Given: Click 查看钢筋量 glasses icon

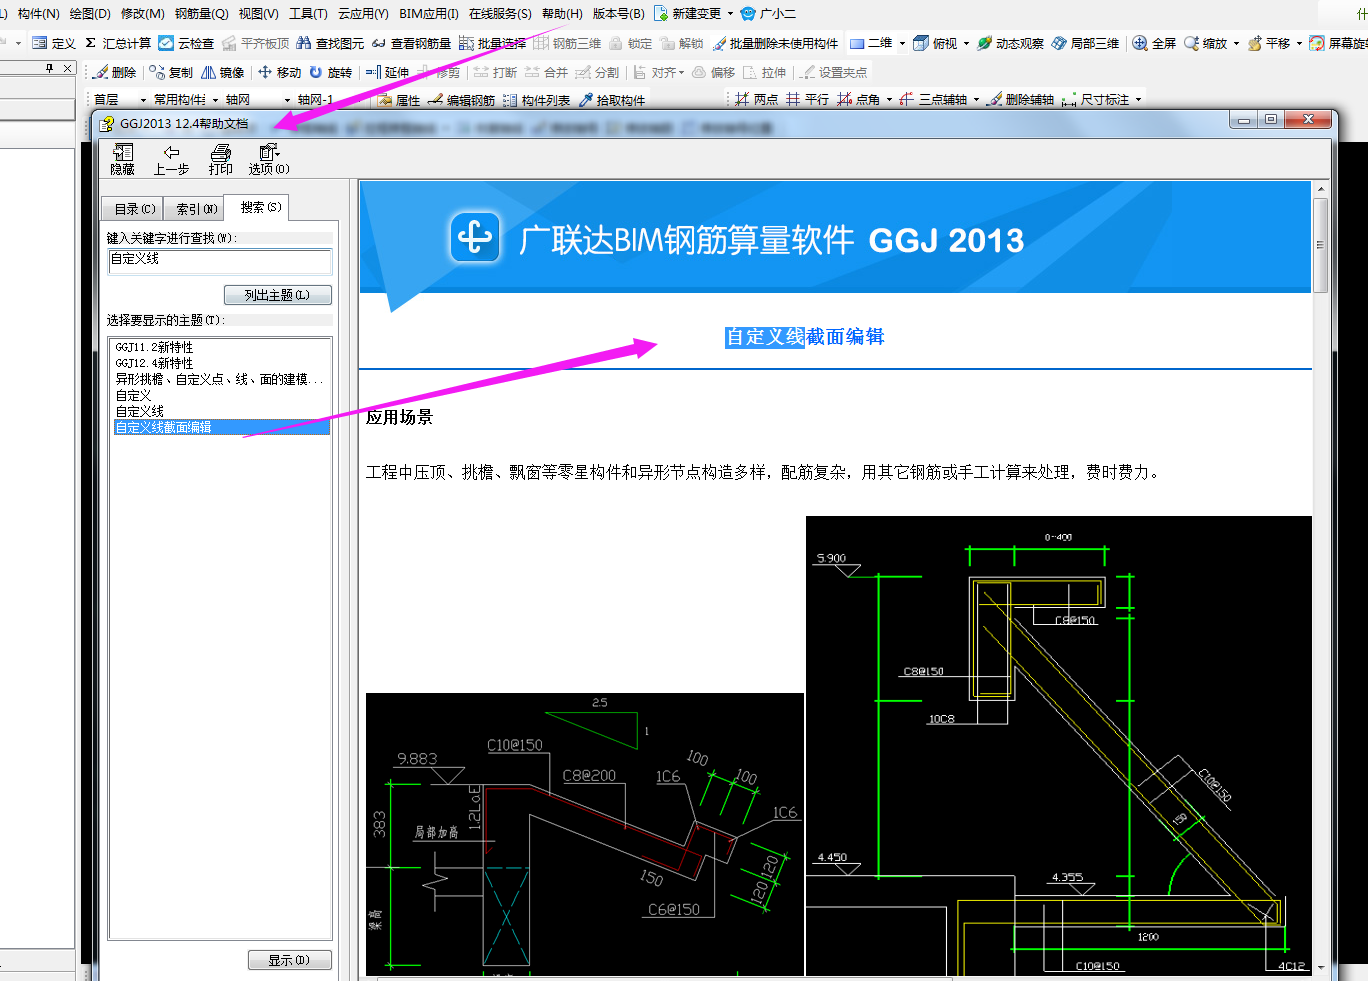Looking at the screenshot, I should (379, 43).
